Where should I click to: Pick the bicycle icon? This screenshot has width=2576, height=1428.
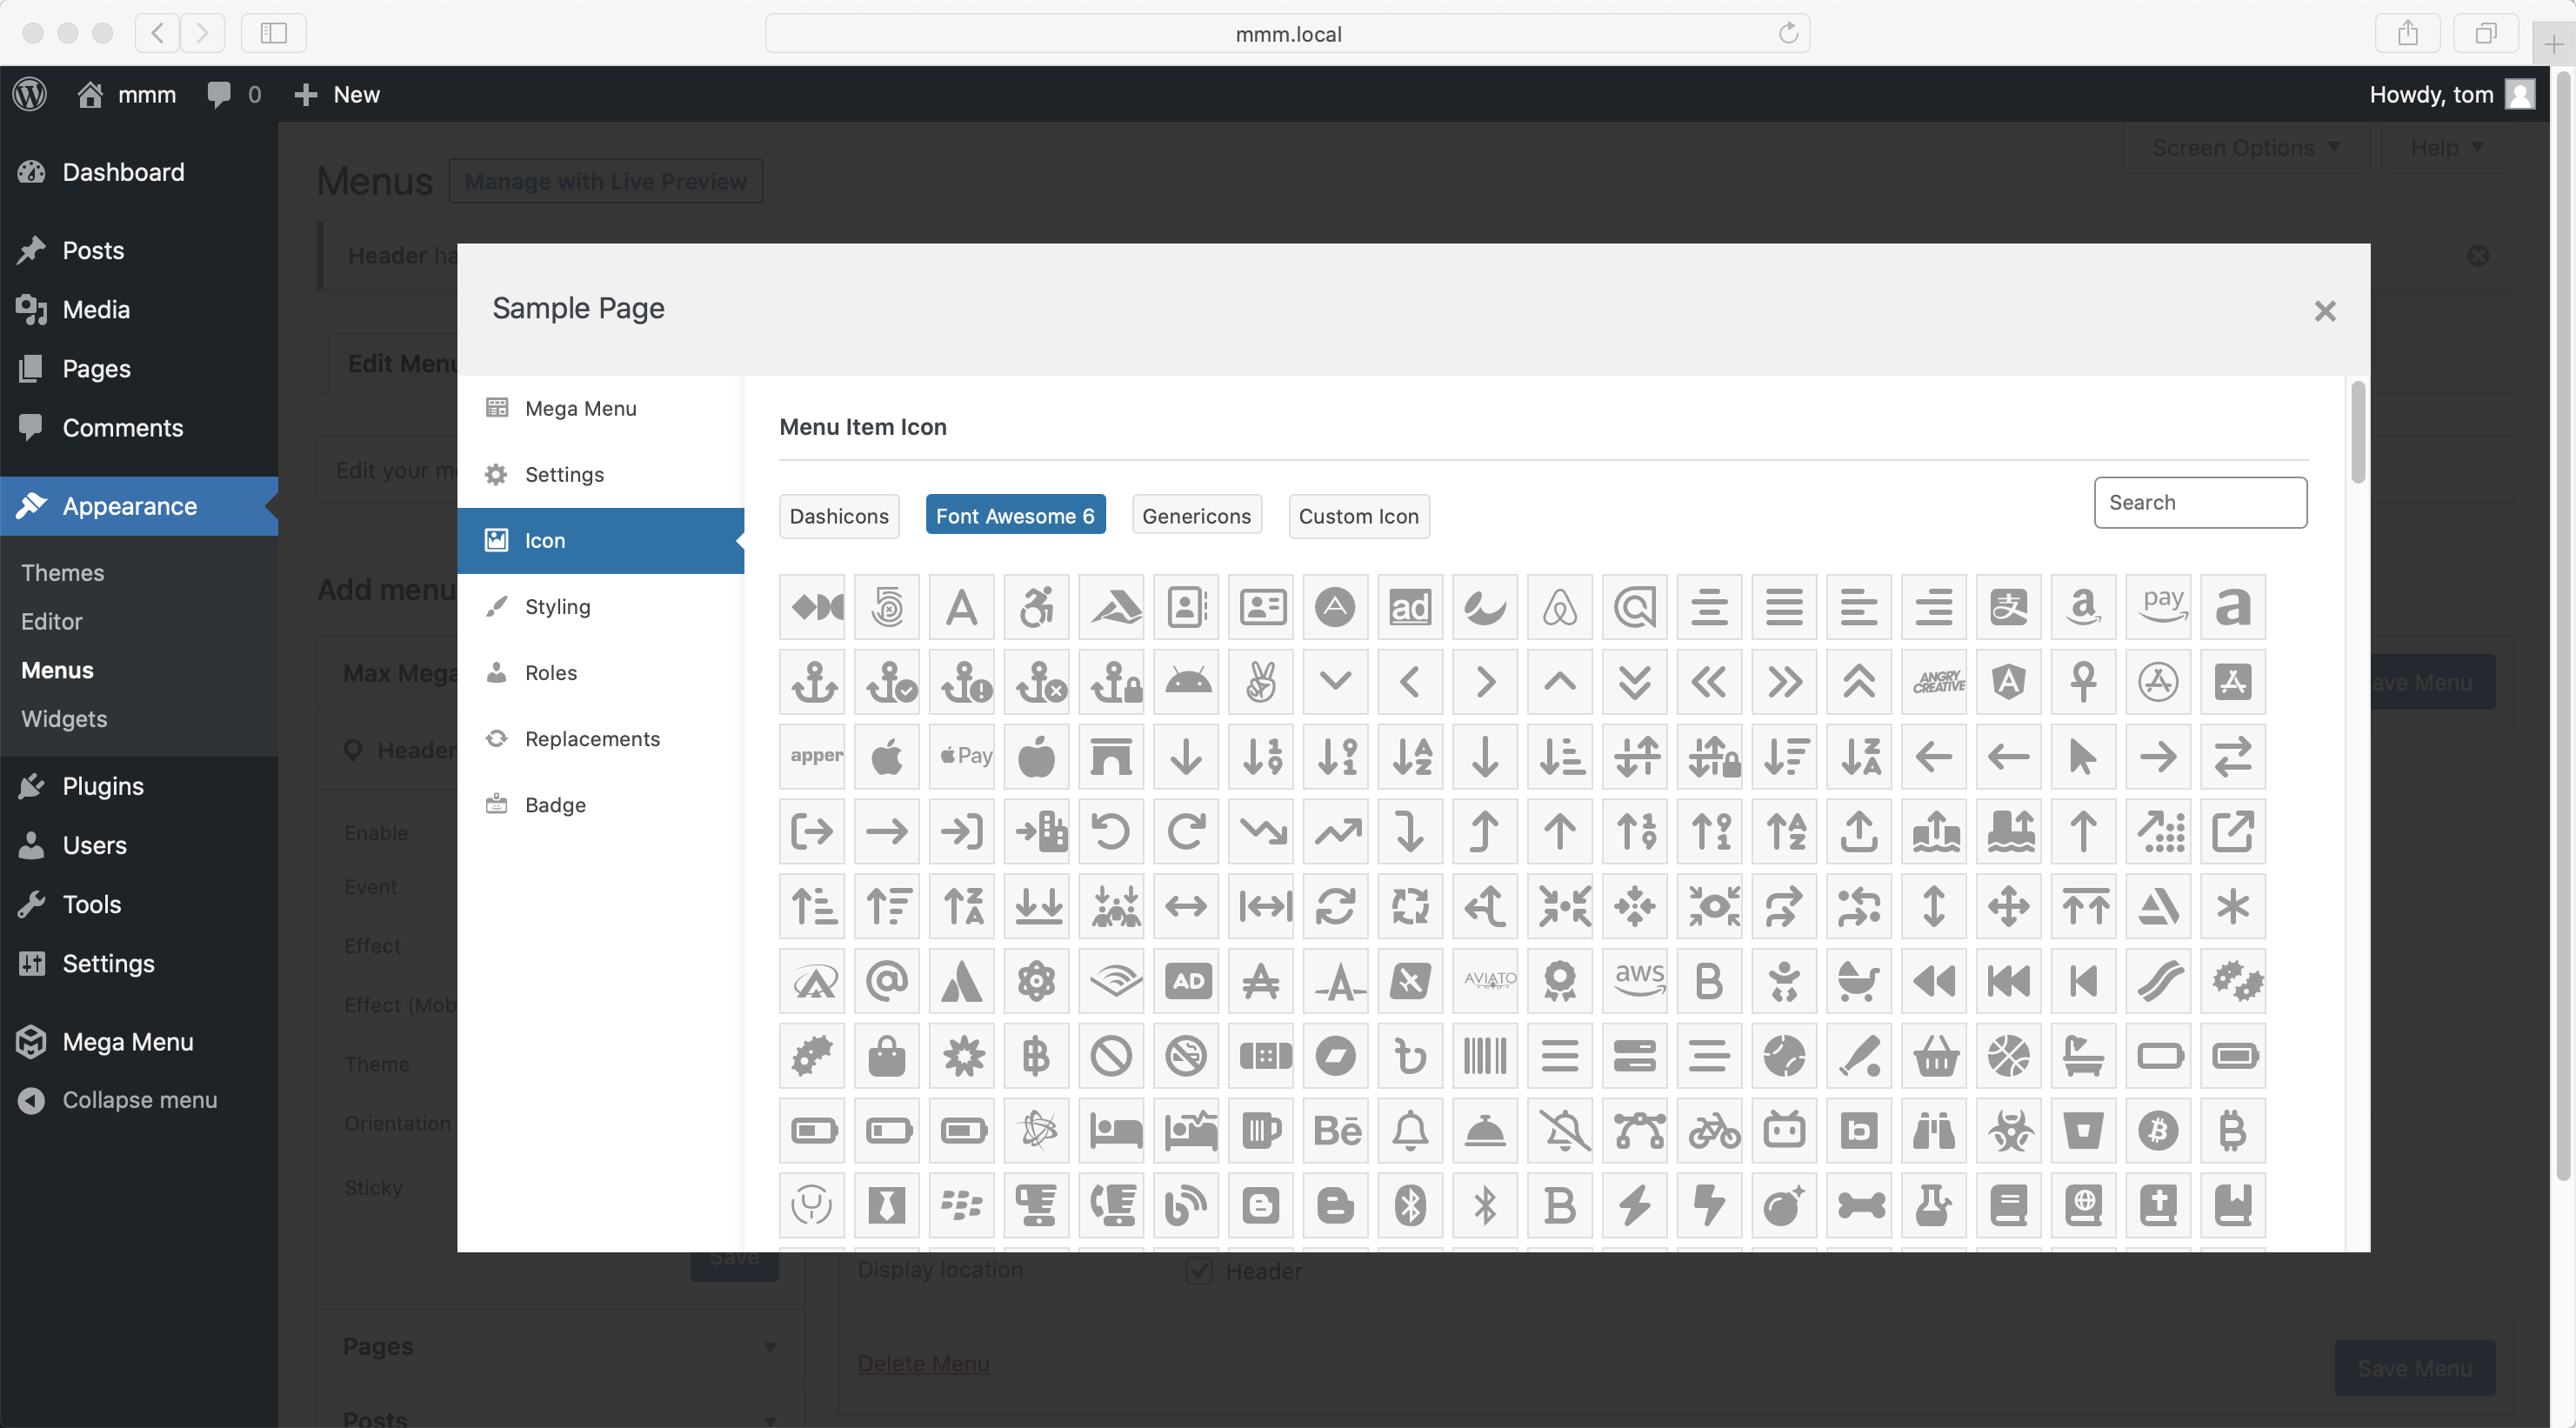(x=1710, y=1131)
